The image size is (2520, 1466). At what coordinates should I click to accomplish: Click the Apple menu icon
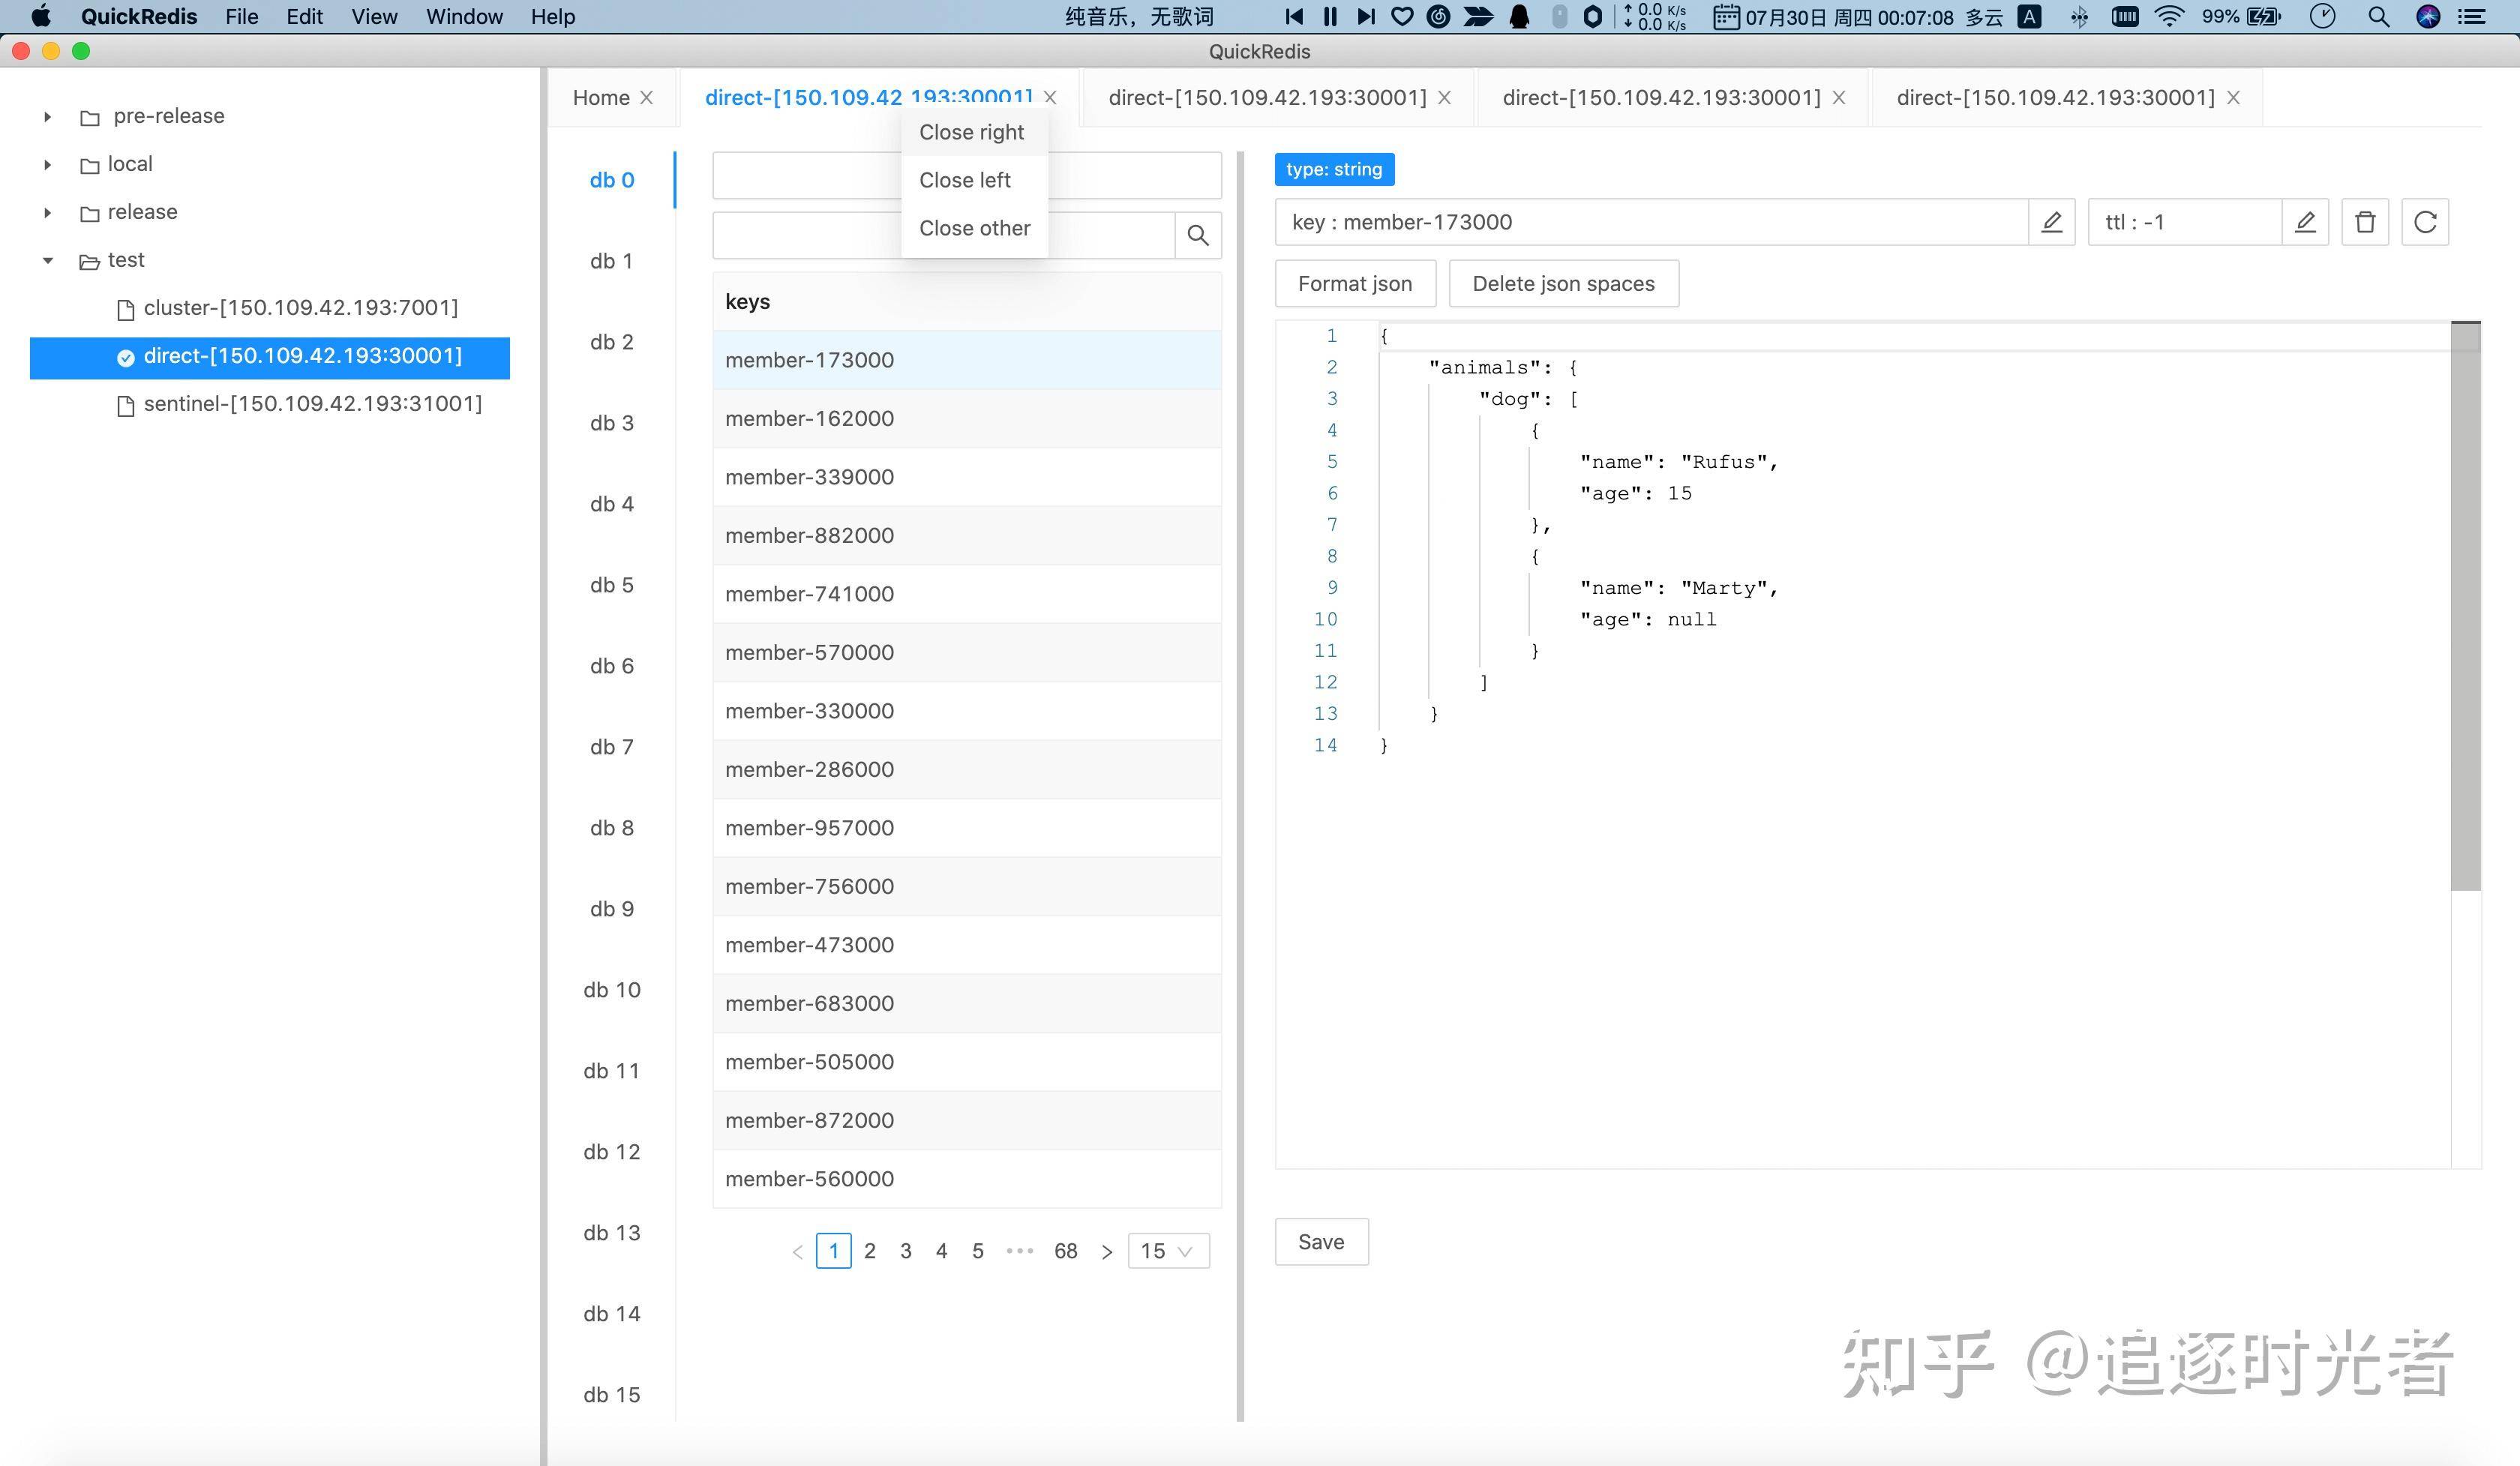point(41,17)
